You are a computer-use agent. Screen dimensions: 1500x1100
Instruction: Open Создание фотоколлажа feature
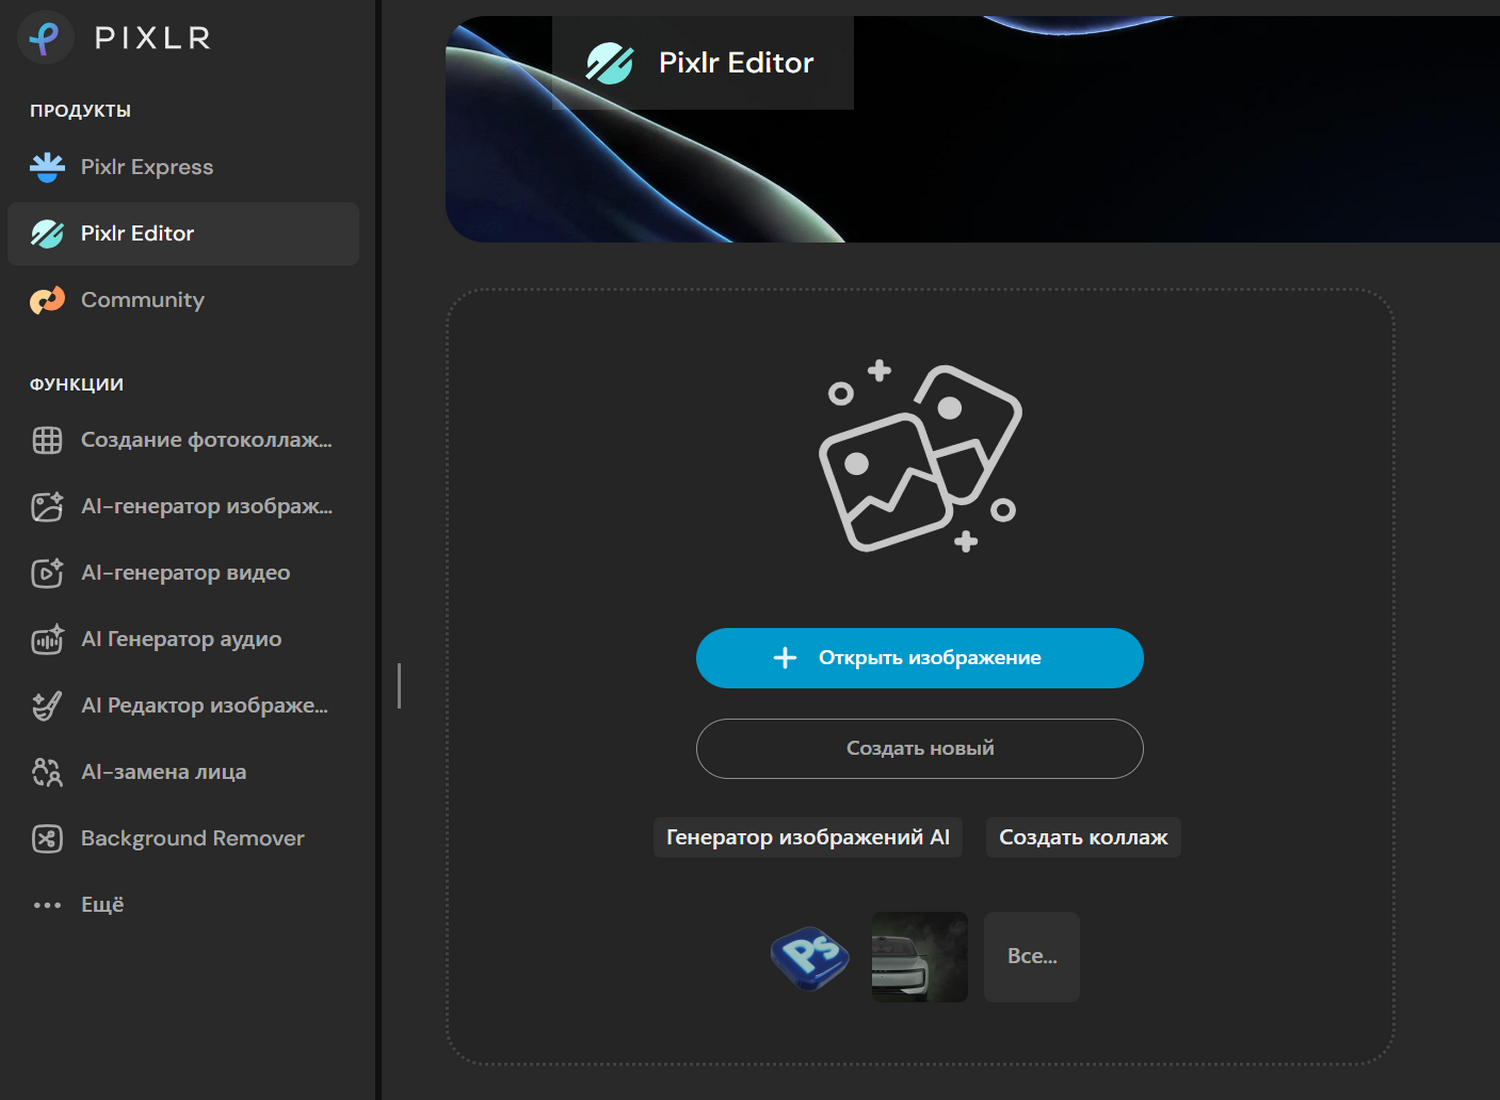[183, 440]
